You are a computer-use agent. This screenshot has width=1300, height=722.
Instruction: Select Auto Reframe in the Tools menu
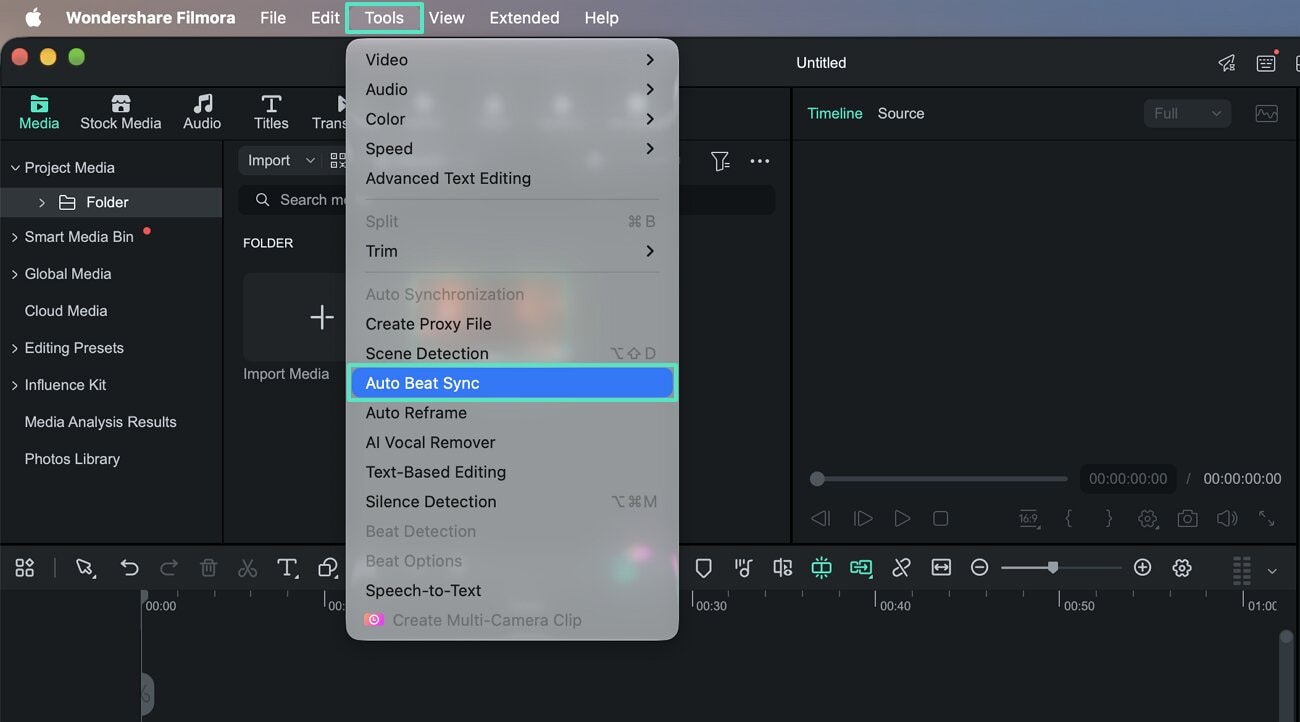pos(512,413)
